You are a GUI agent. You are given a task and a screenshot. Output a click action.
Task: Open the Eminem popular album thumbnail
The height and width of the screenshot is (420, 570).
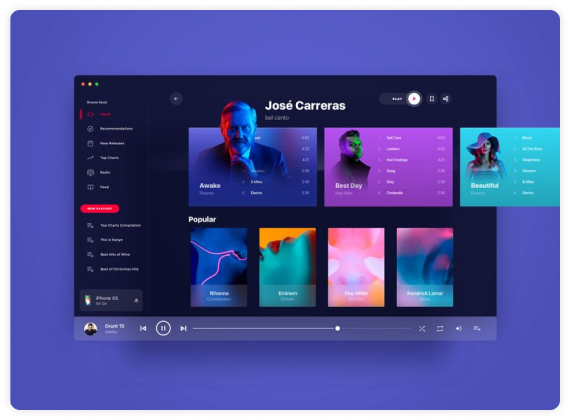287,267
